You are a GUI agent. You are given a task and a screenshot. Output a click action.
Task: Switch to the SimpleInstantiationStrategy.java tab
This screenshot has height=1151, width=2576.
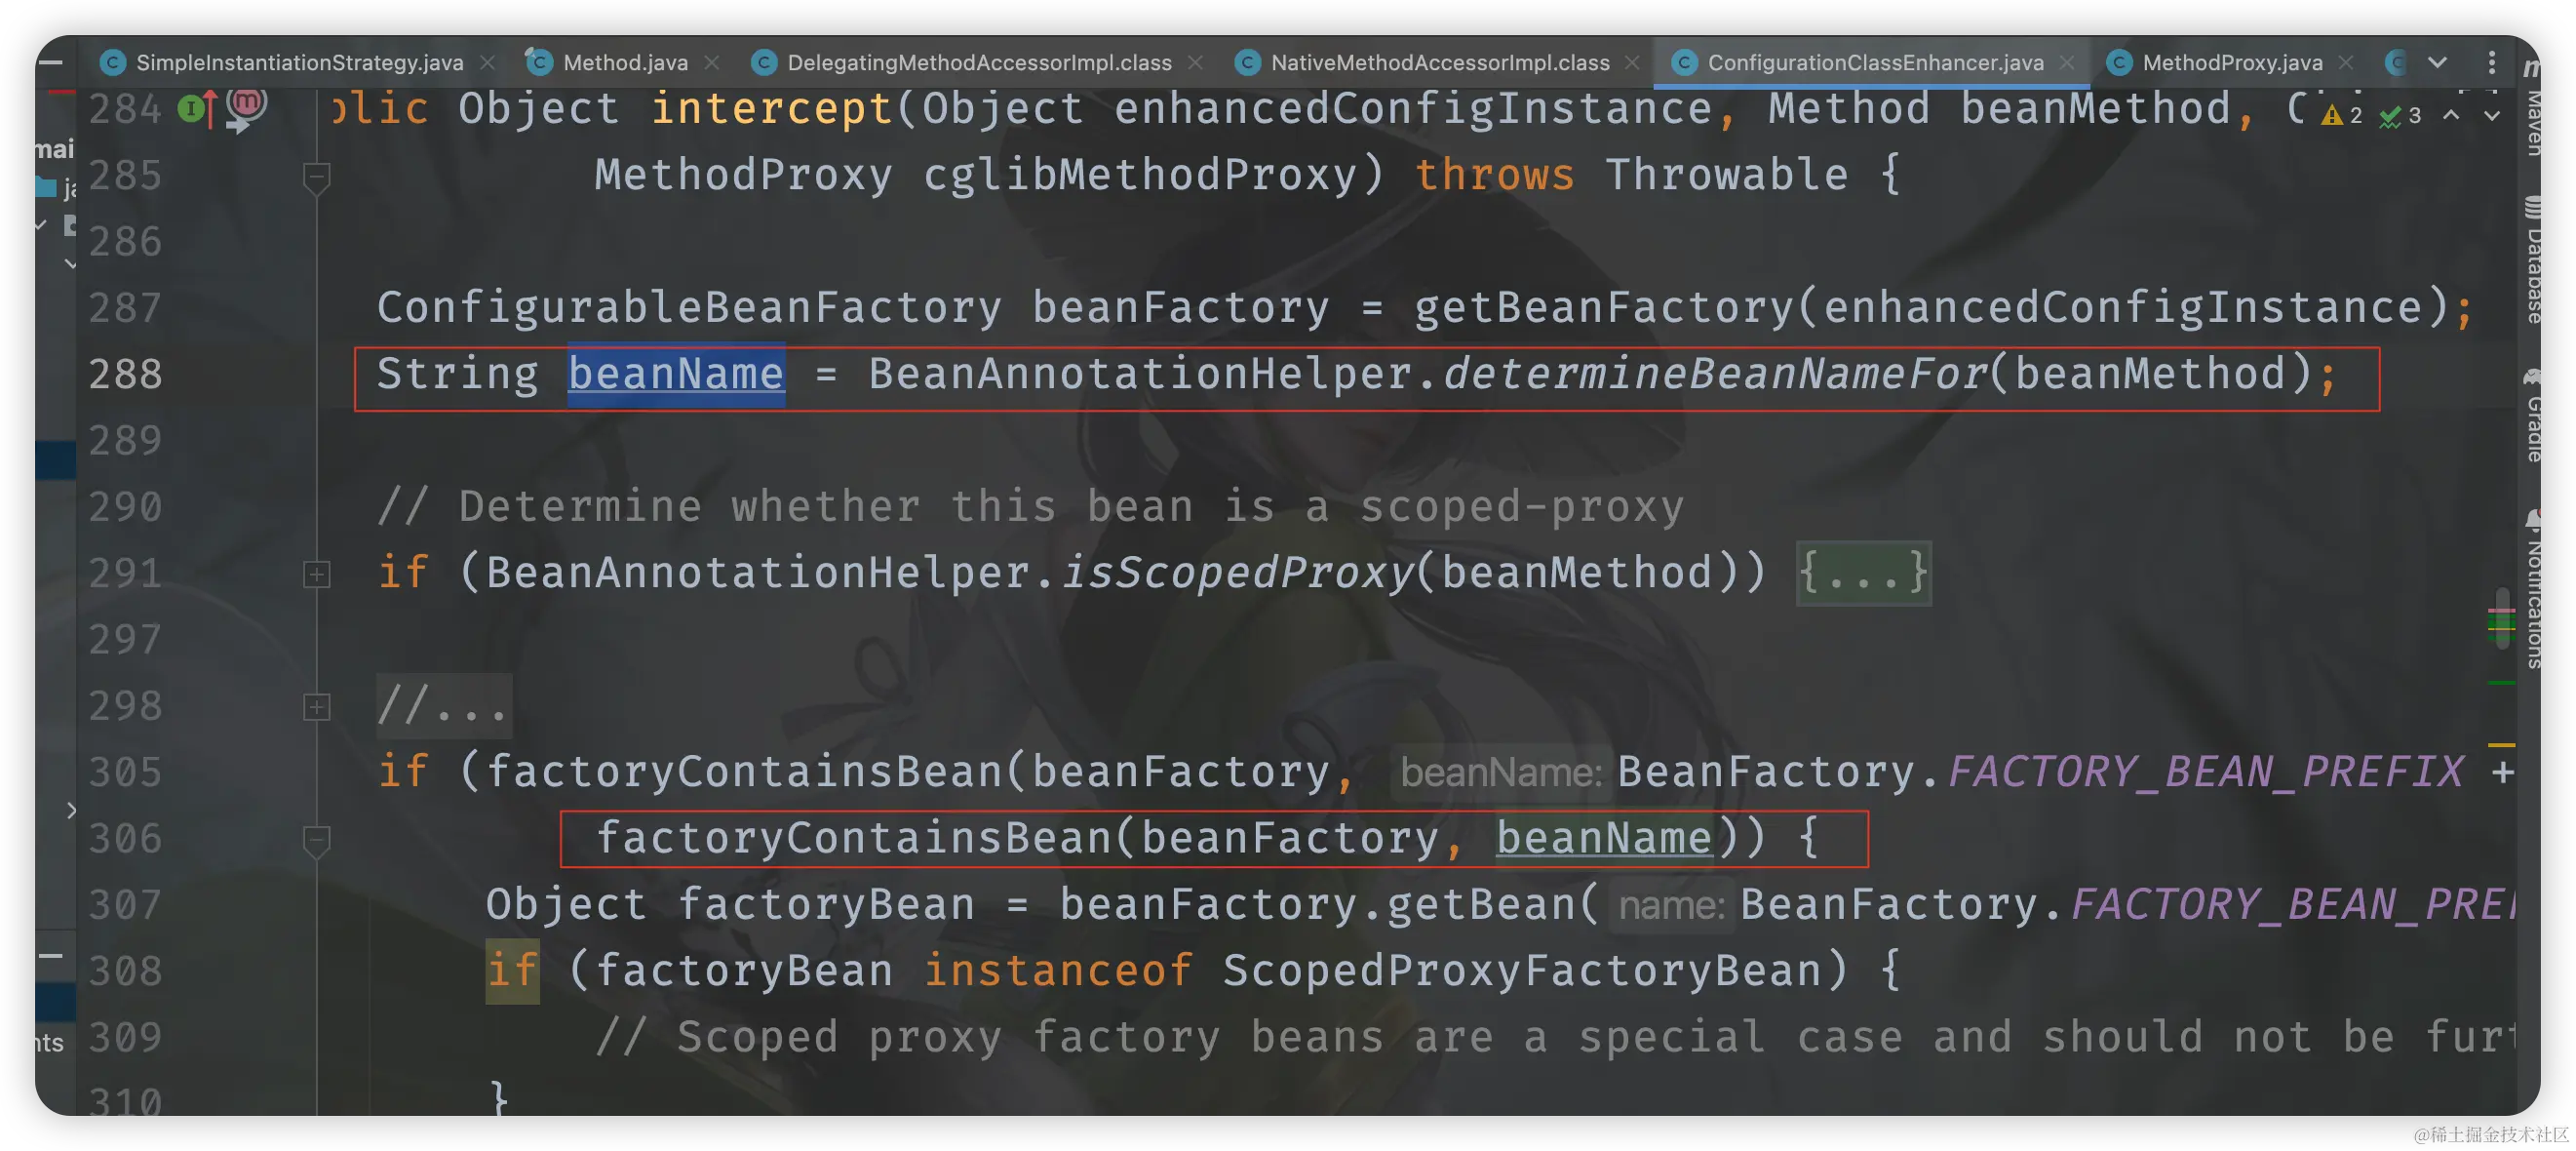pyautogui.click(x=298, y=63)
